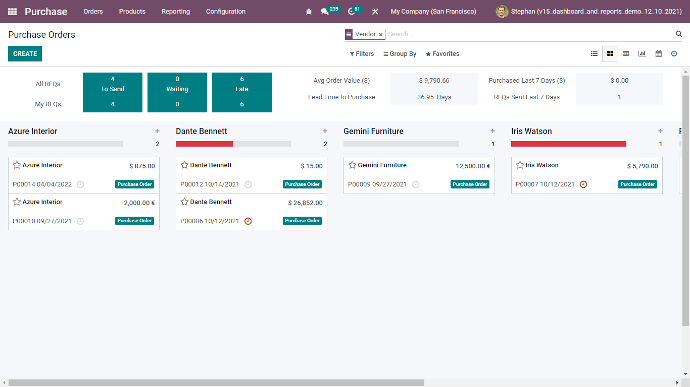Click the search magnifier icon

click(679, 34)
